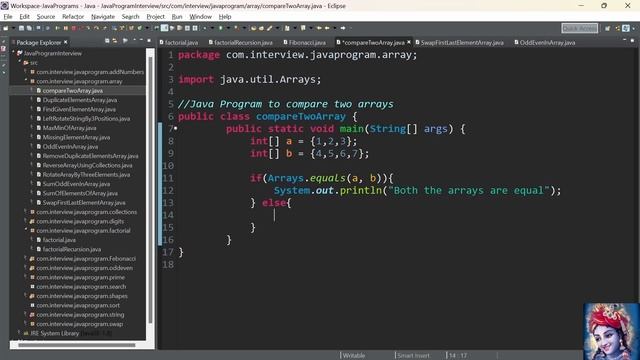Click the New file toolbar icon
The image size is (640, 360).
coord(6,28)
